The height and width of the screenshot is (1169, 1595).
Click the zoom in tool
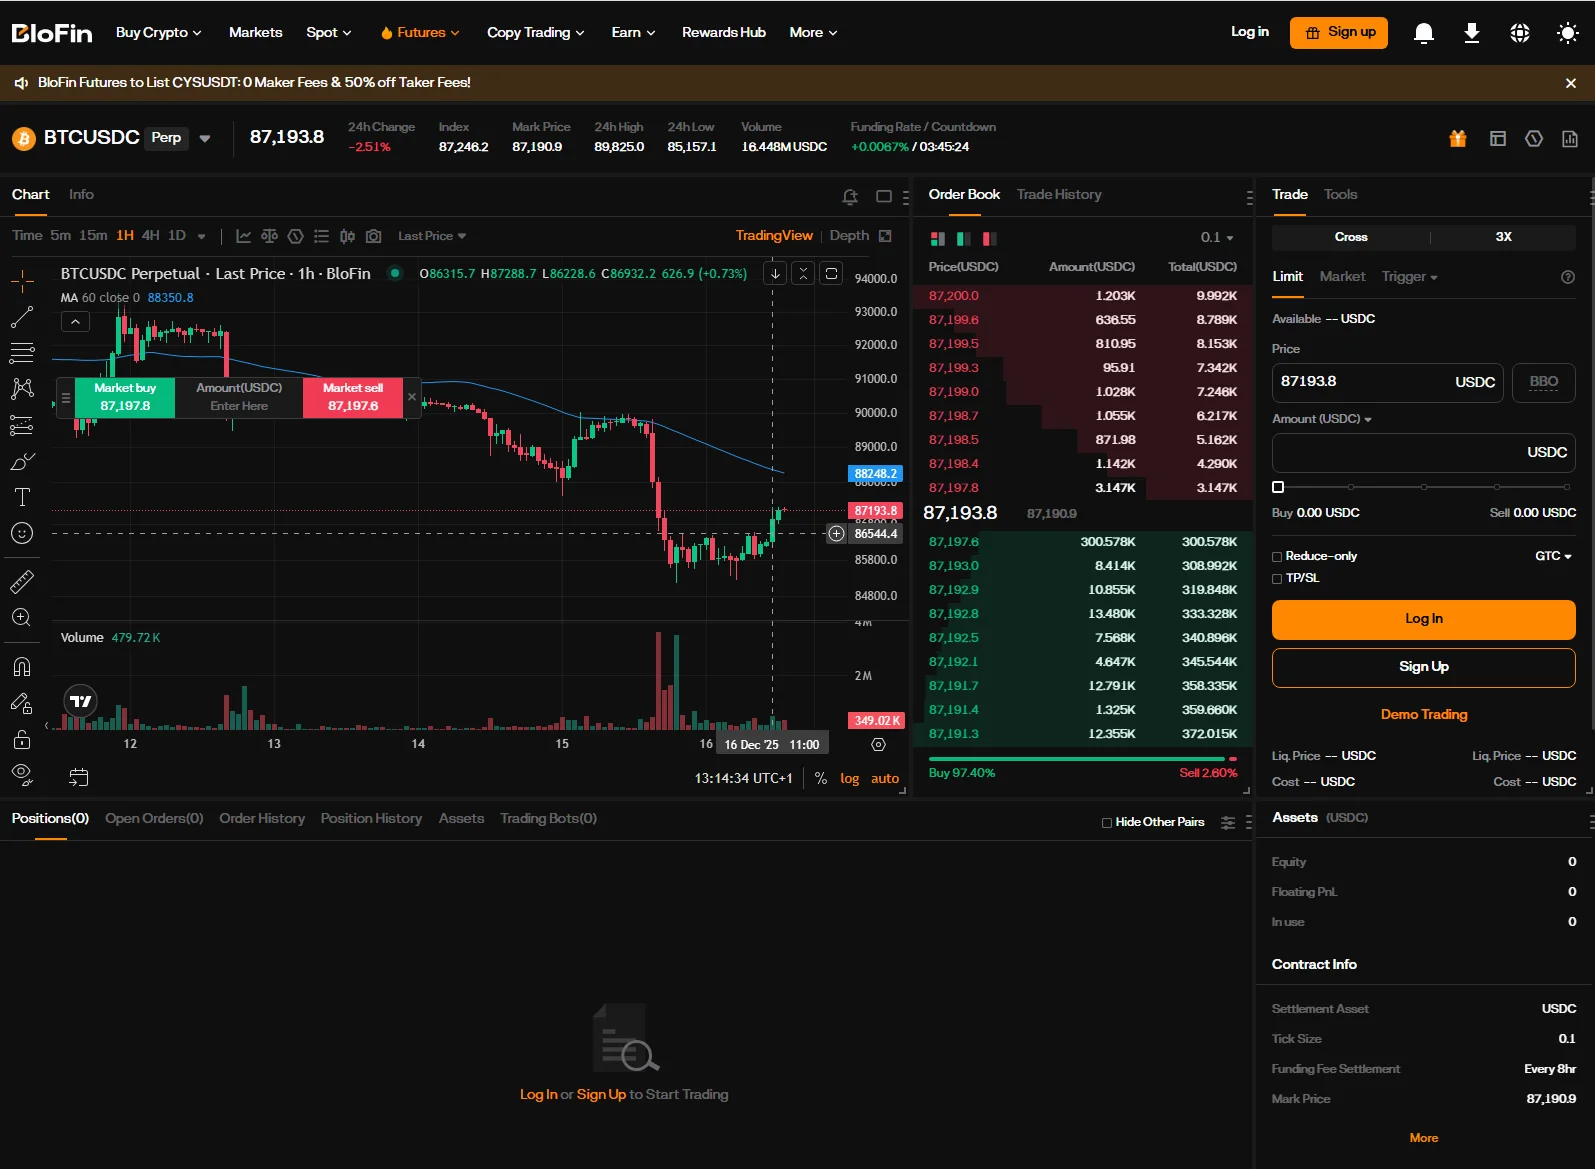[22, 618]
